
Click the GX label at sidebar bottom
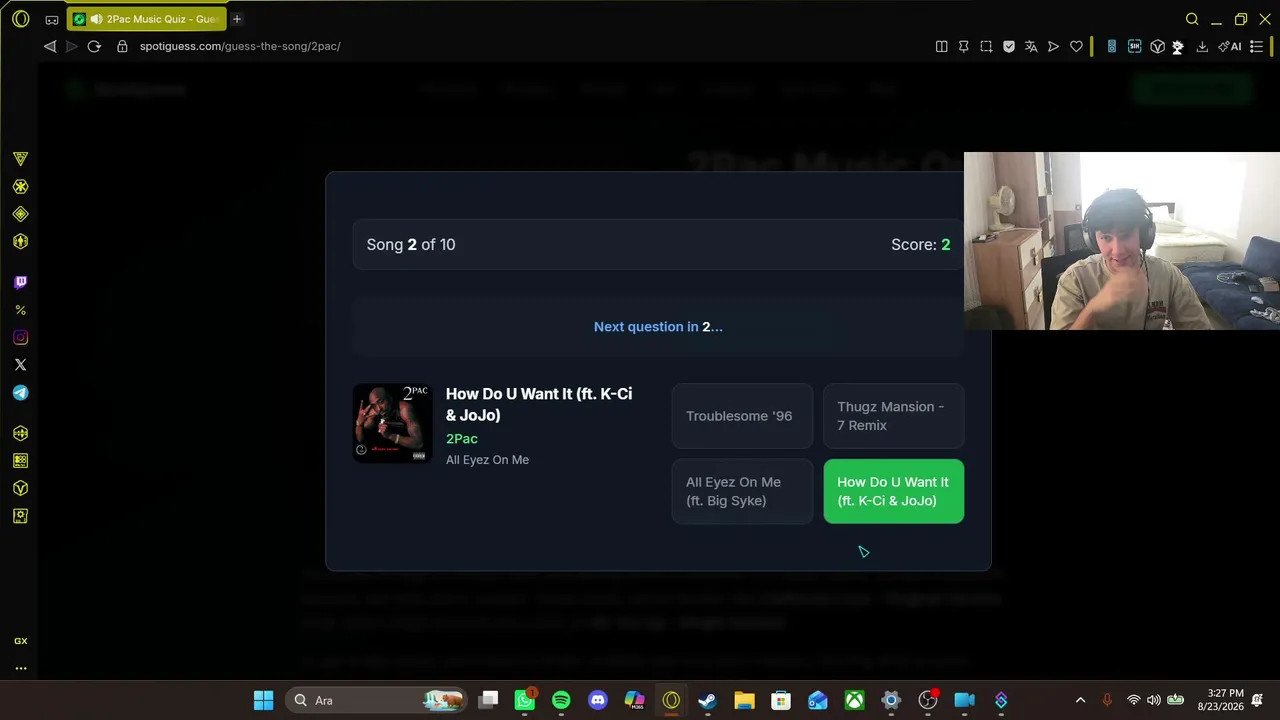click(20, 641)
